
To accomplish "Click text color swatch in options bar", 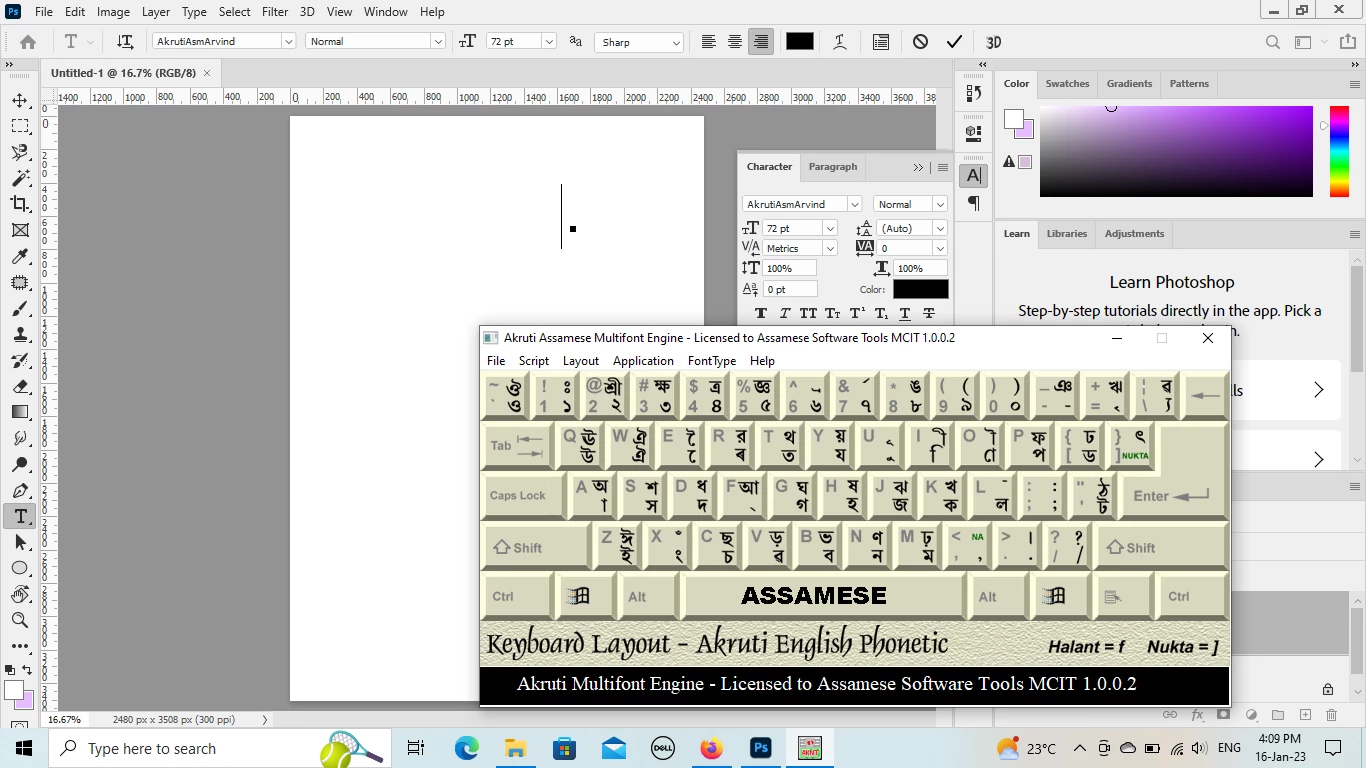I will (x=800, y=42).
